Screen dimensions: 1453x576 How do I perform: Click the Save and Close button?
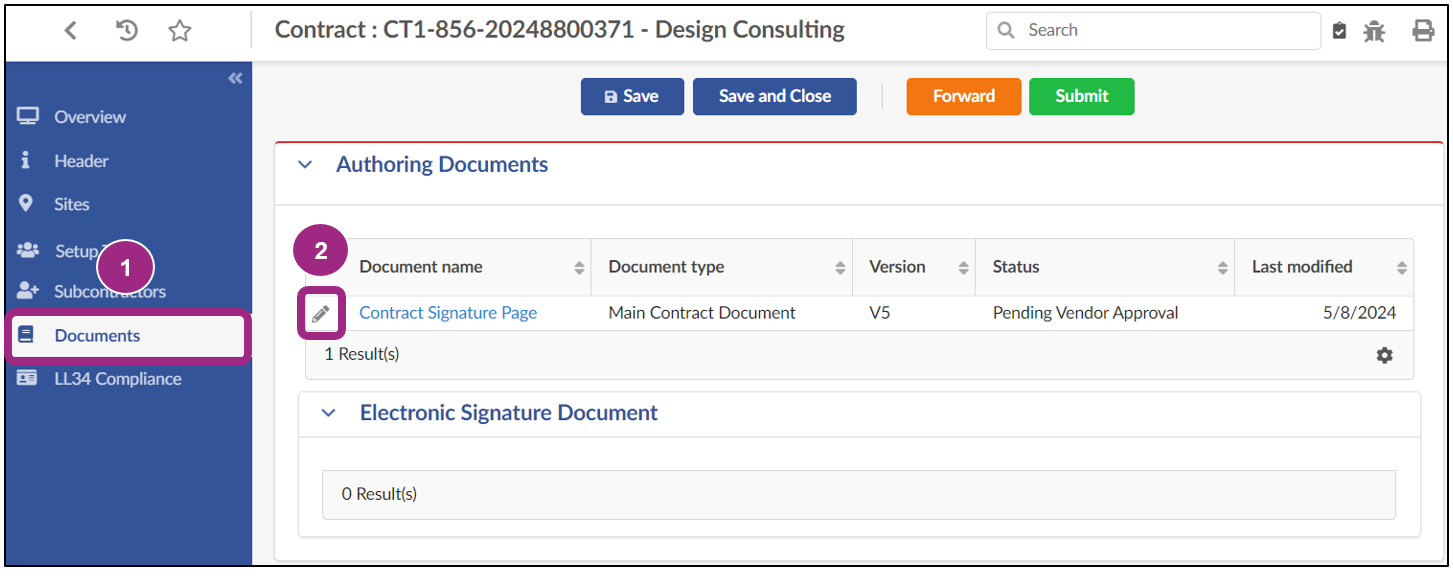pyautogui.click(x=774, y=96)
